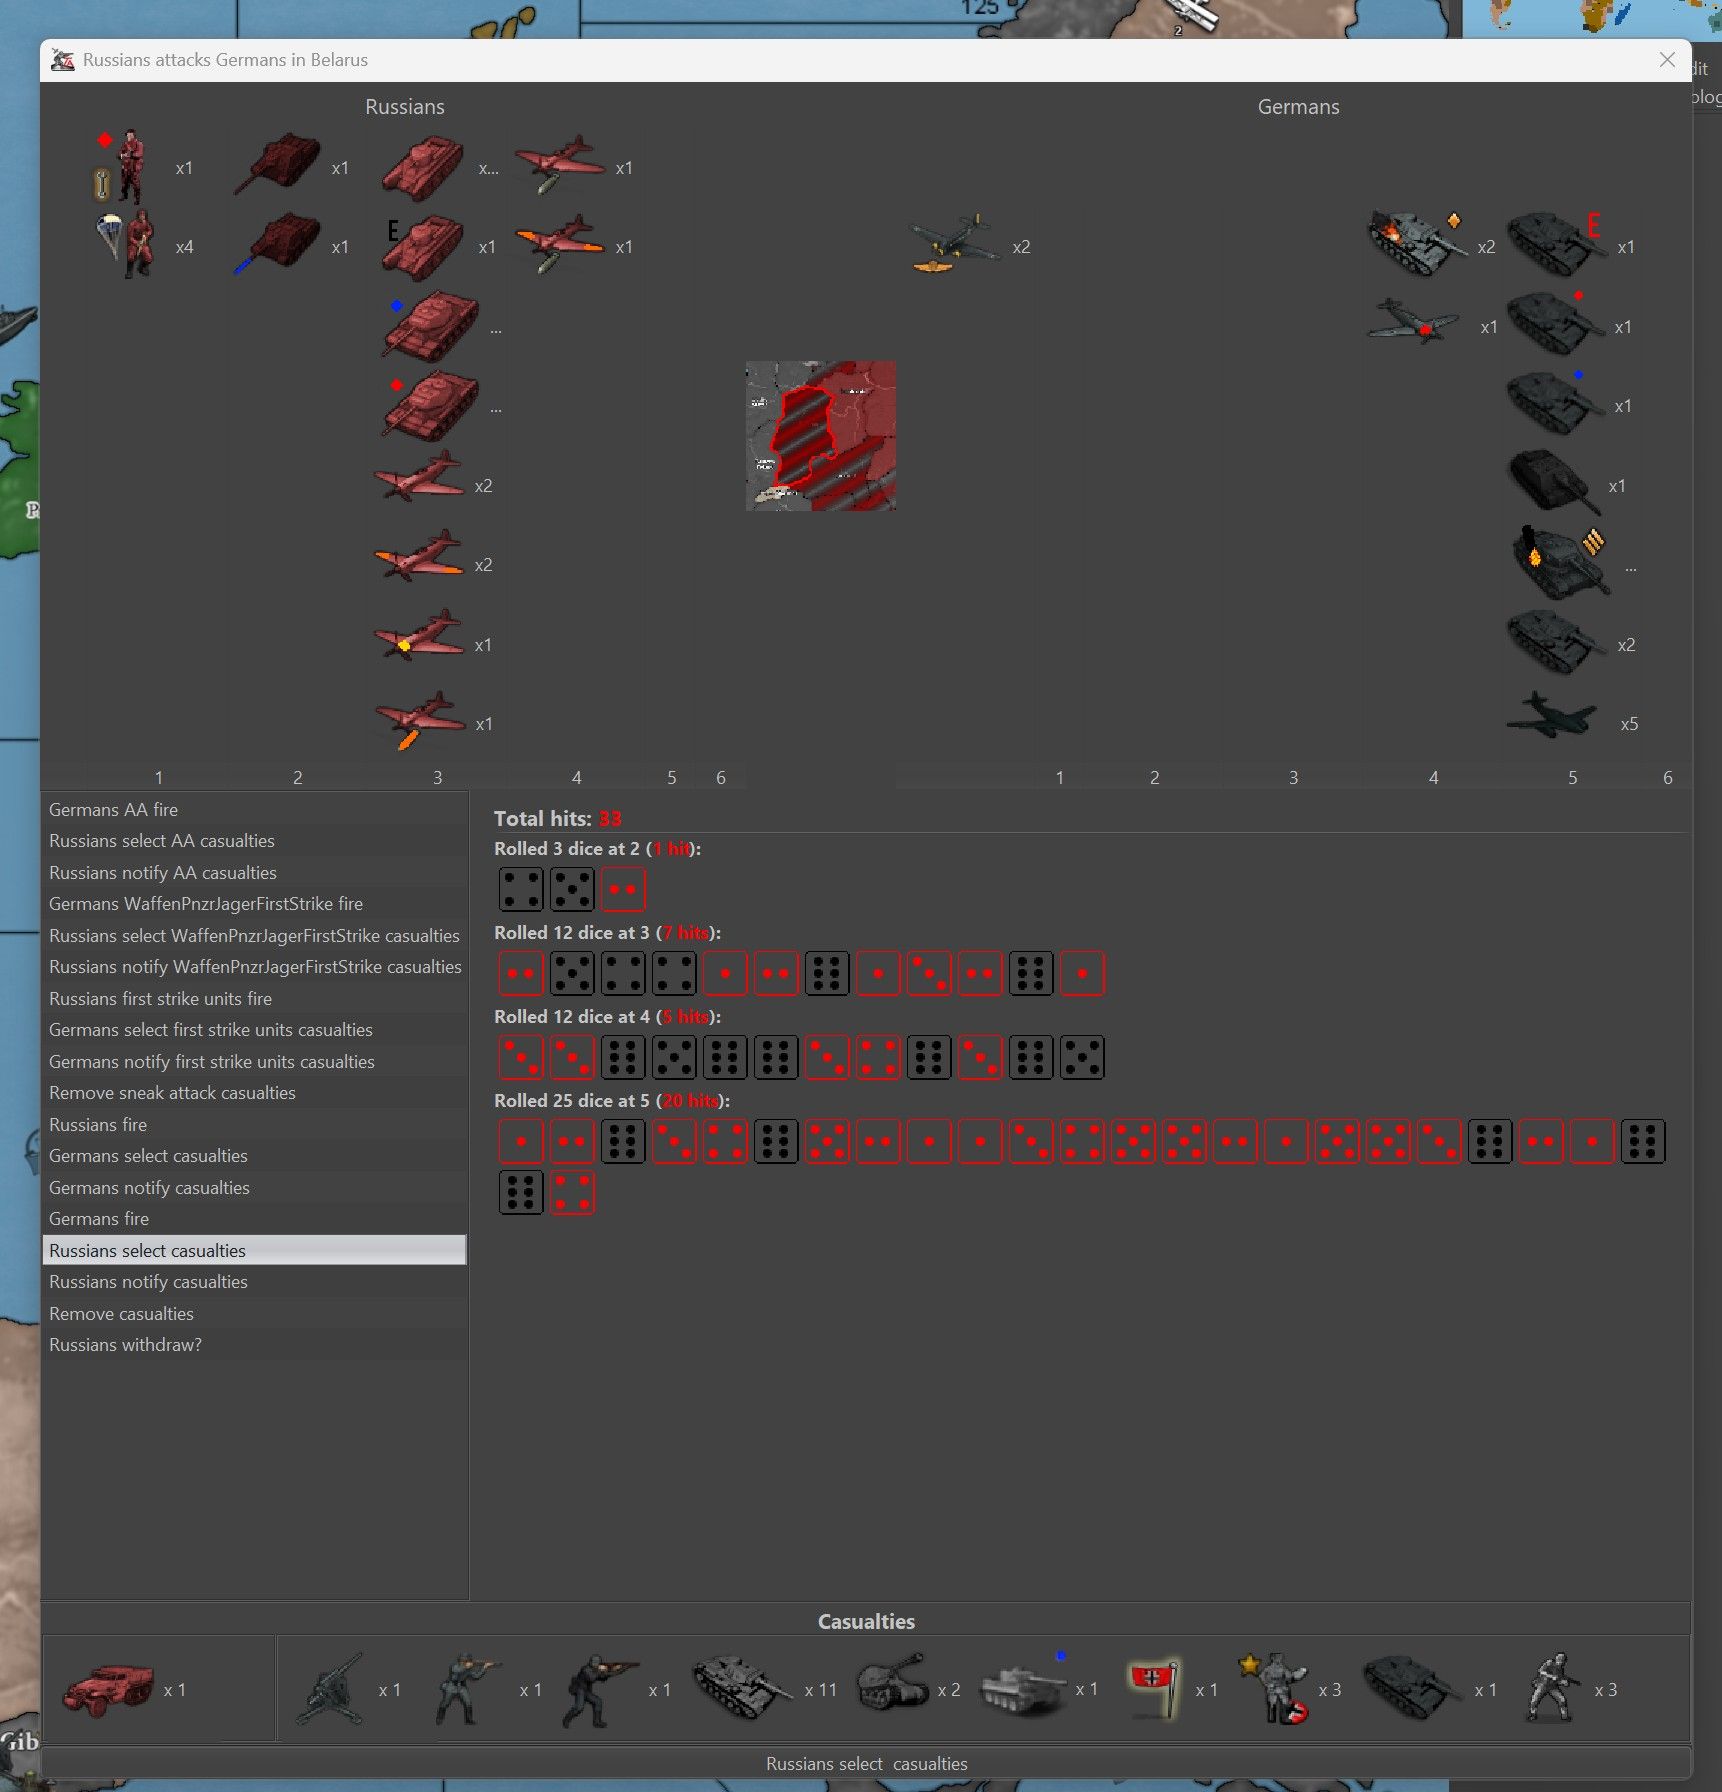Screen dimensions: 1722x1792
Task: Click the Russian fighter x2 red icon
Action: point(419,477)
